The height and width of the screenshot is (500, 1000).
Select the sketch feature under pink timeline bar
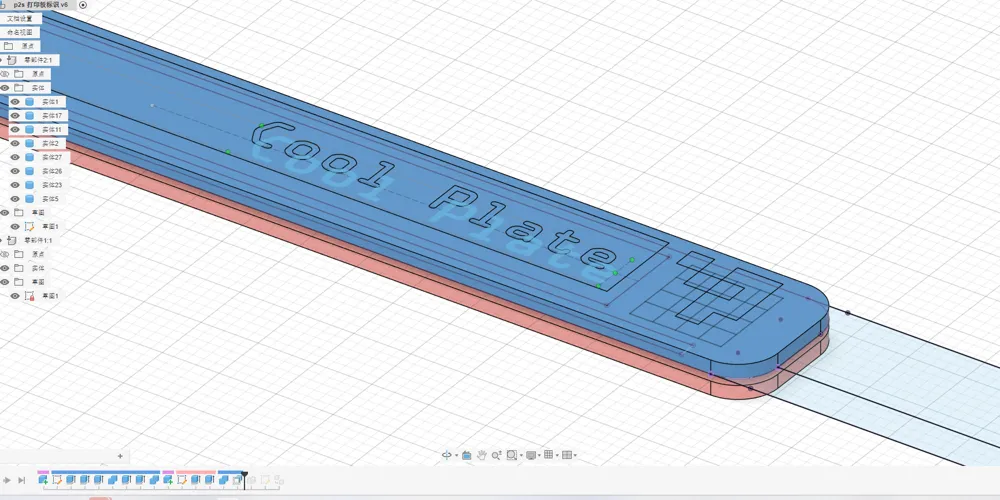point(182,480)
